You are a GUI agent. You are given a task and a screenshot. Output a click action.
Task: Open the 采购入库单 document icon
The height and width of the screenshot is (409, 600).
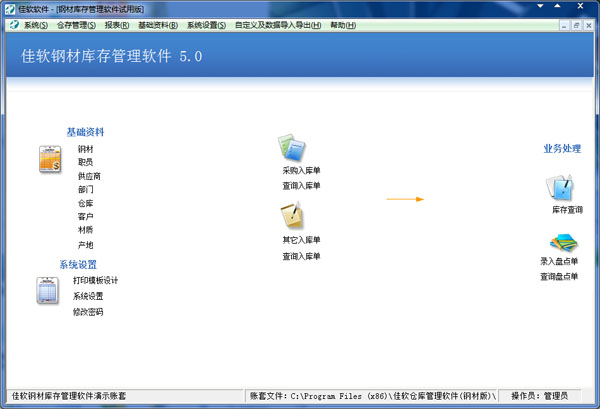[x=291, y=147]
